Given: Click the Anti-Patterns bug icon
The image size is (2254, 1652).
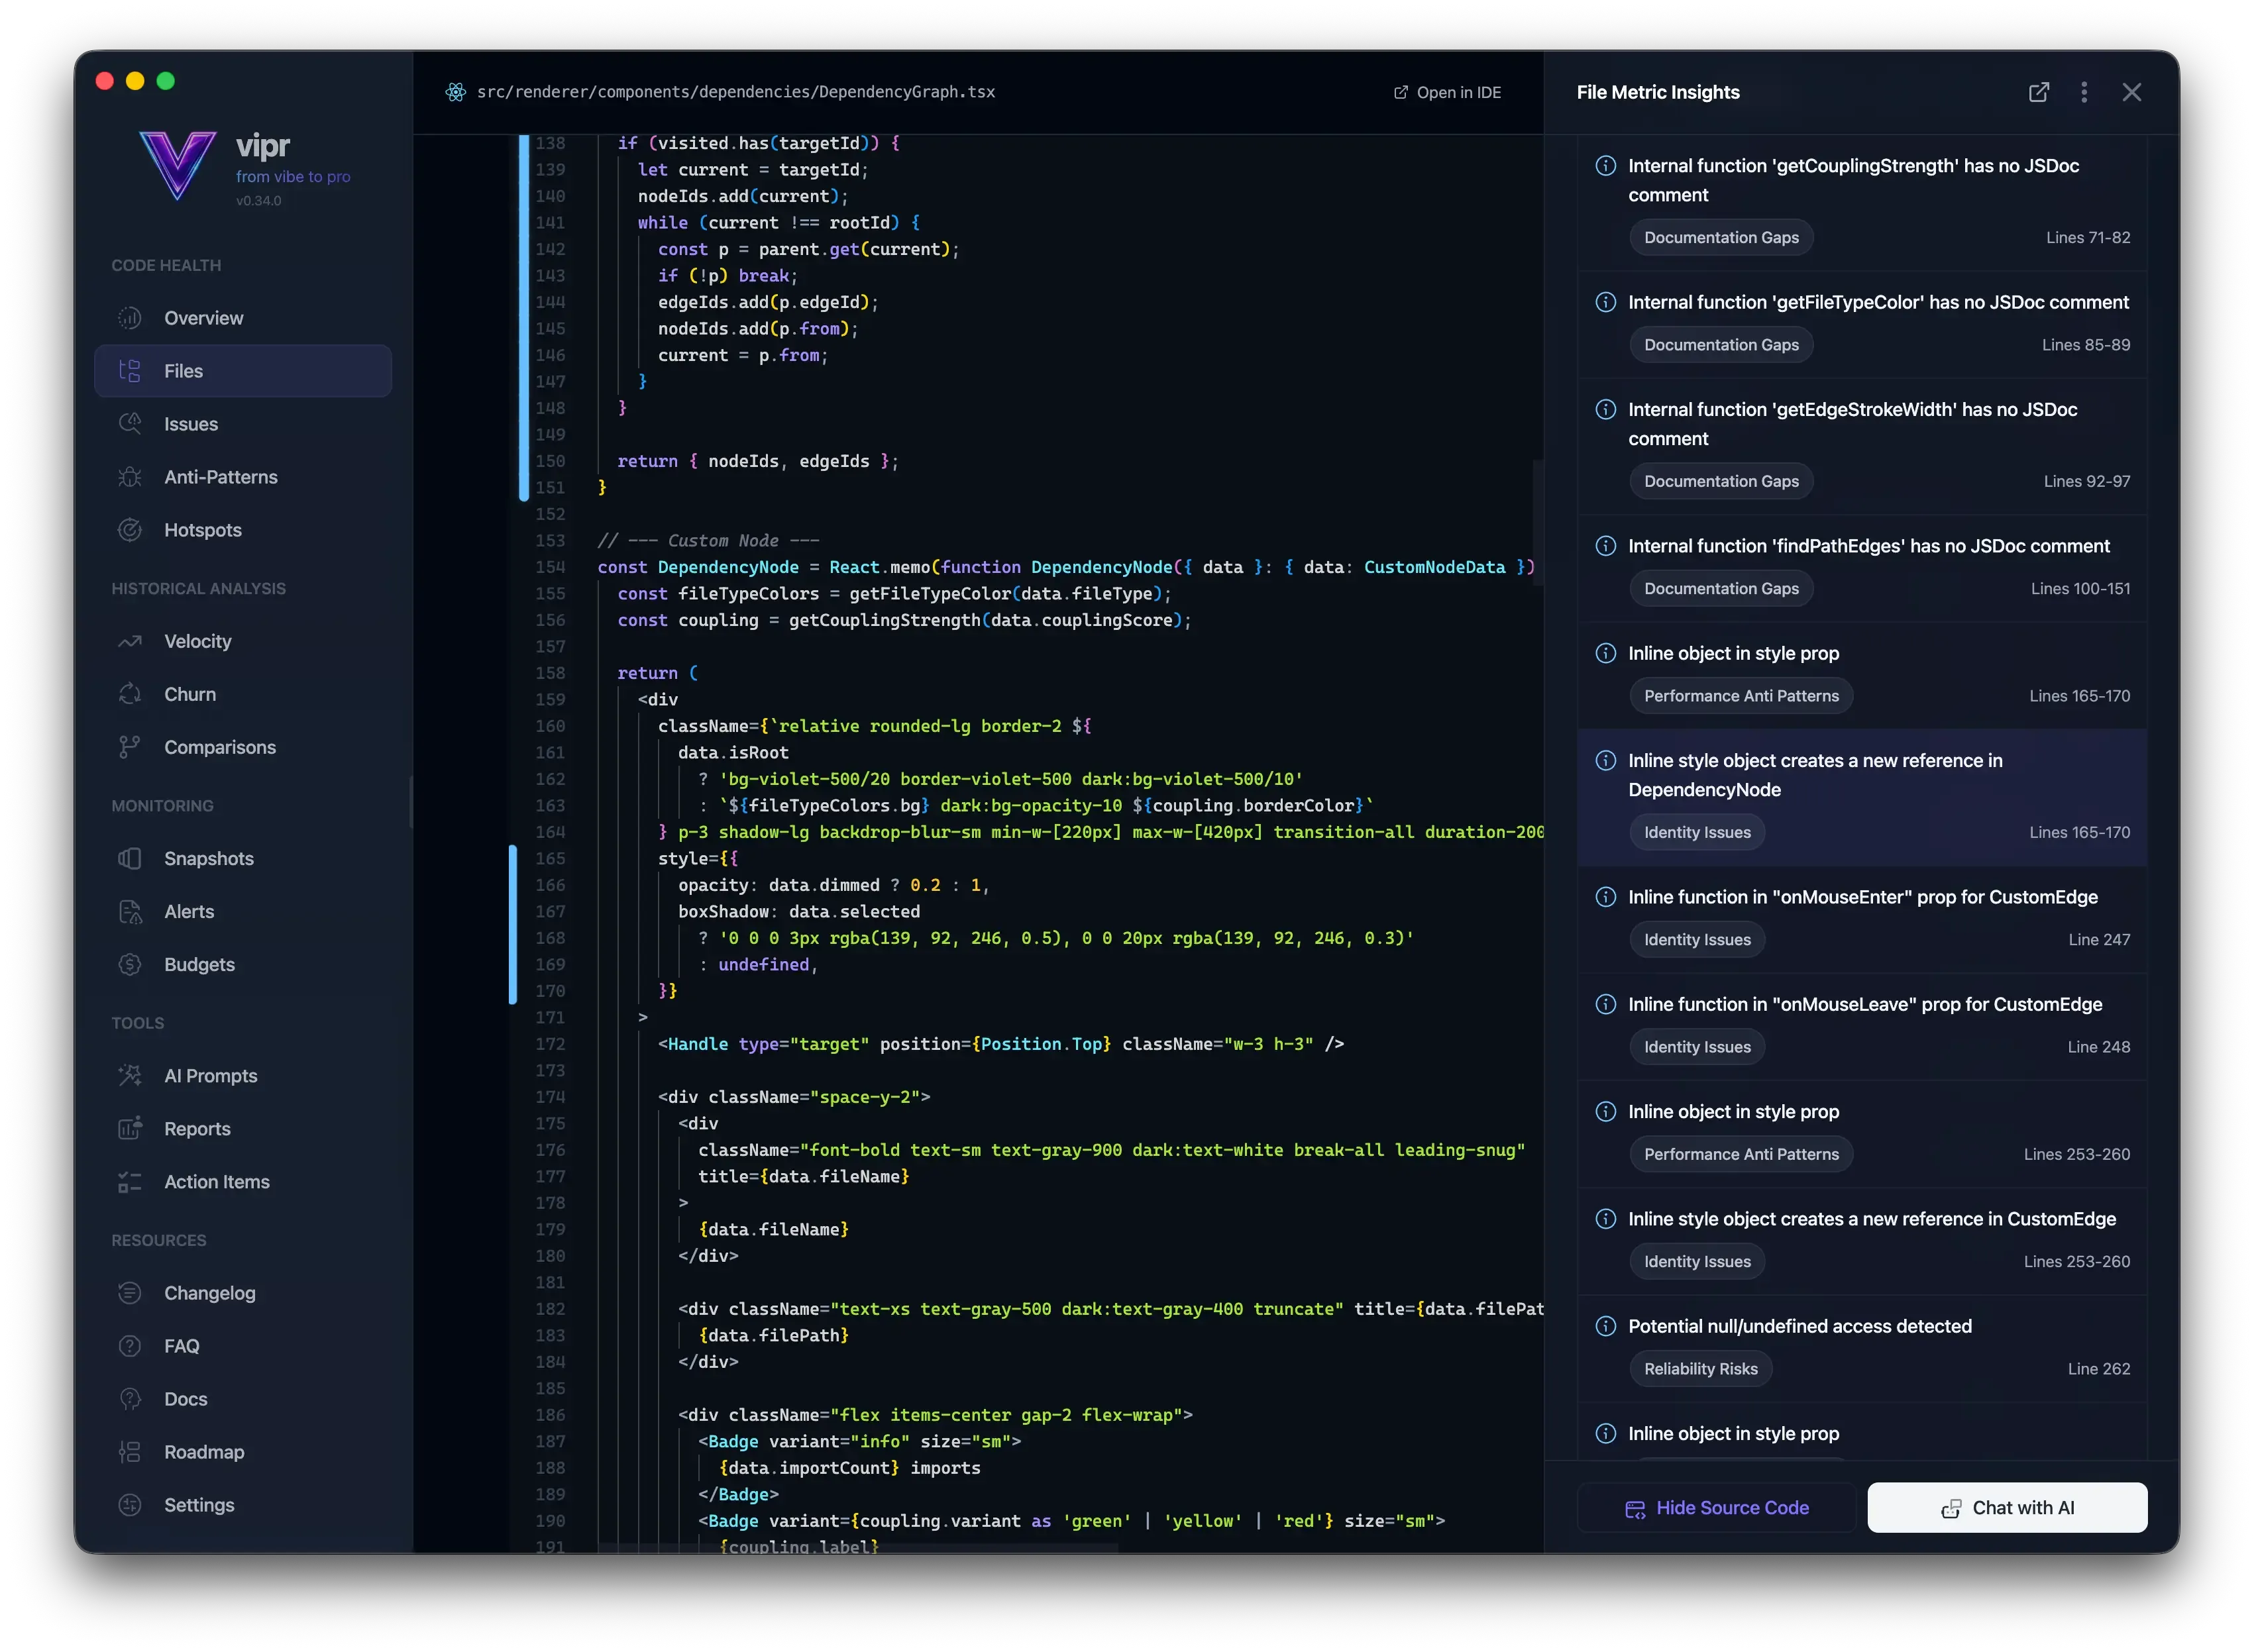Looking at the screenshot, I should click(x=130, y=477).
